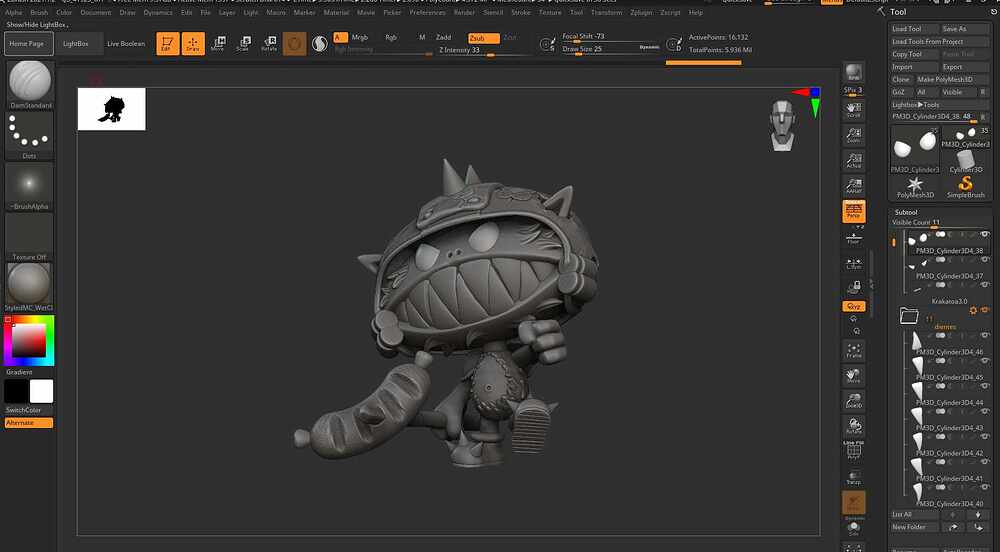
Task: Click the AAHalf icon
Action: tap(853, 185)
